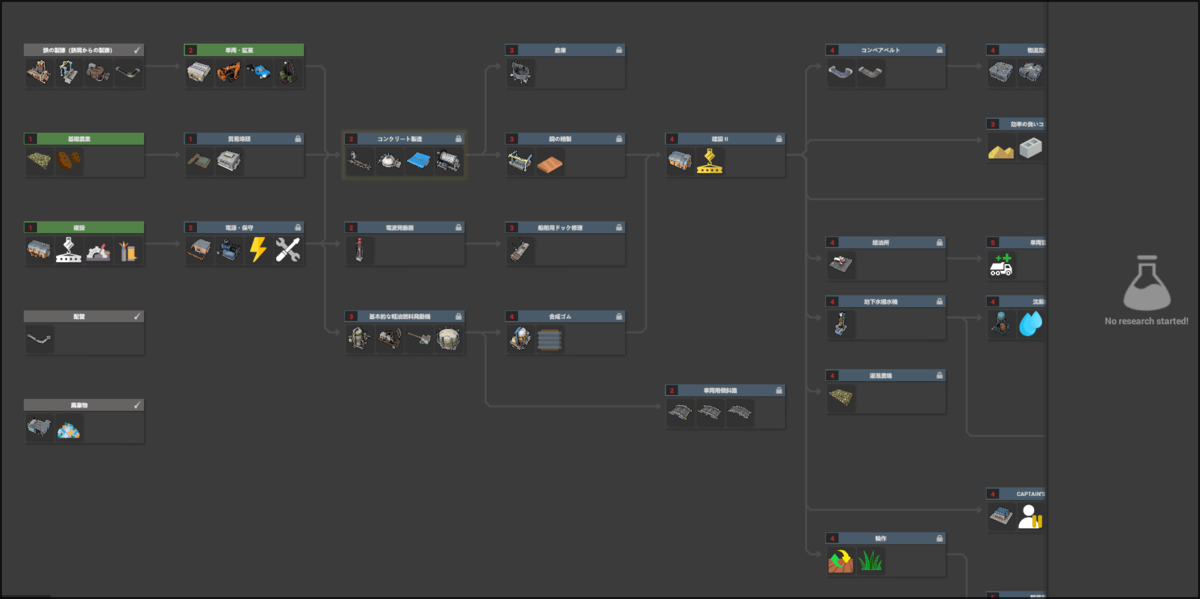Screen dimensions: 1200x599
Task: Select the radio tower icon
Action: (x=360, y=251)
